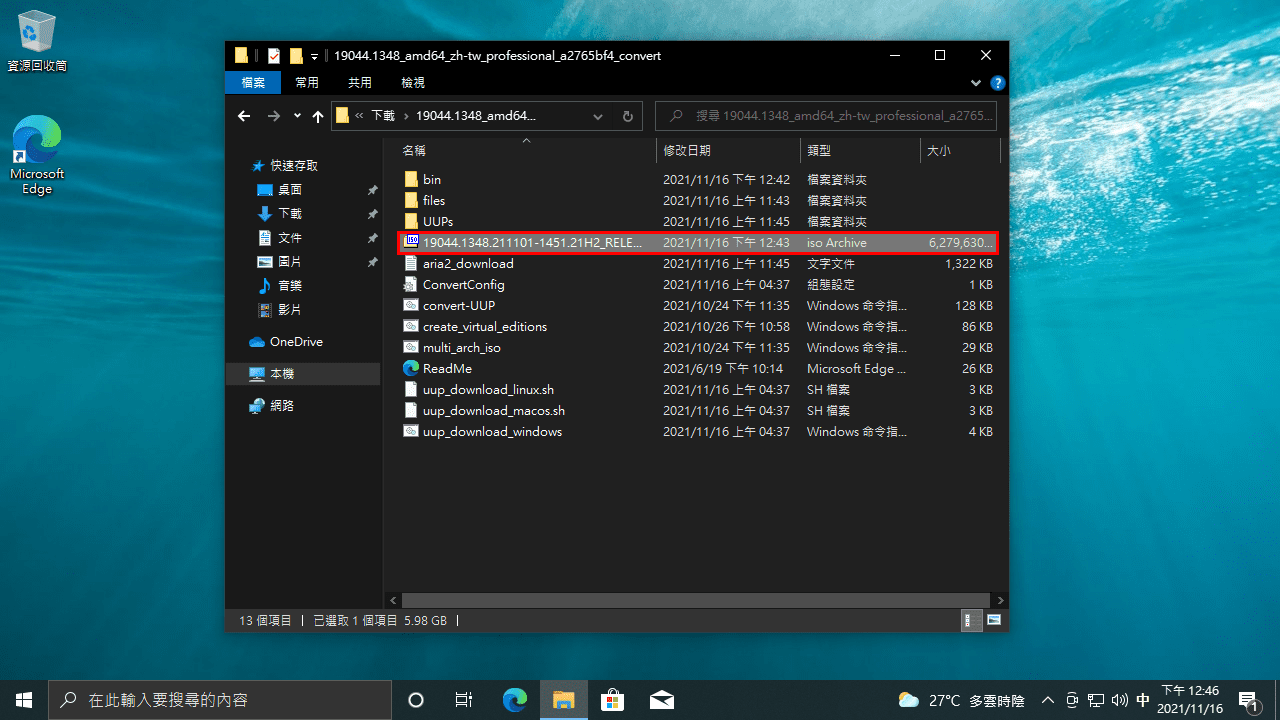The image size is (1280, 720).
Task: Select 本機 in the navigation pane
Action: (x=282, y=374)
